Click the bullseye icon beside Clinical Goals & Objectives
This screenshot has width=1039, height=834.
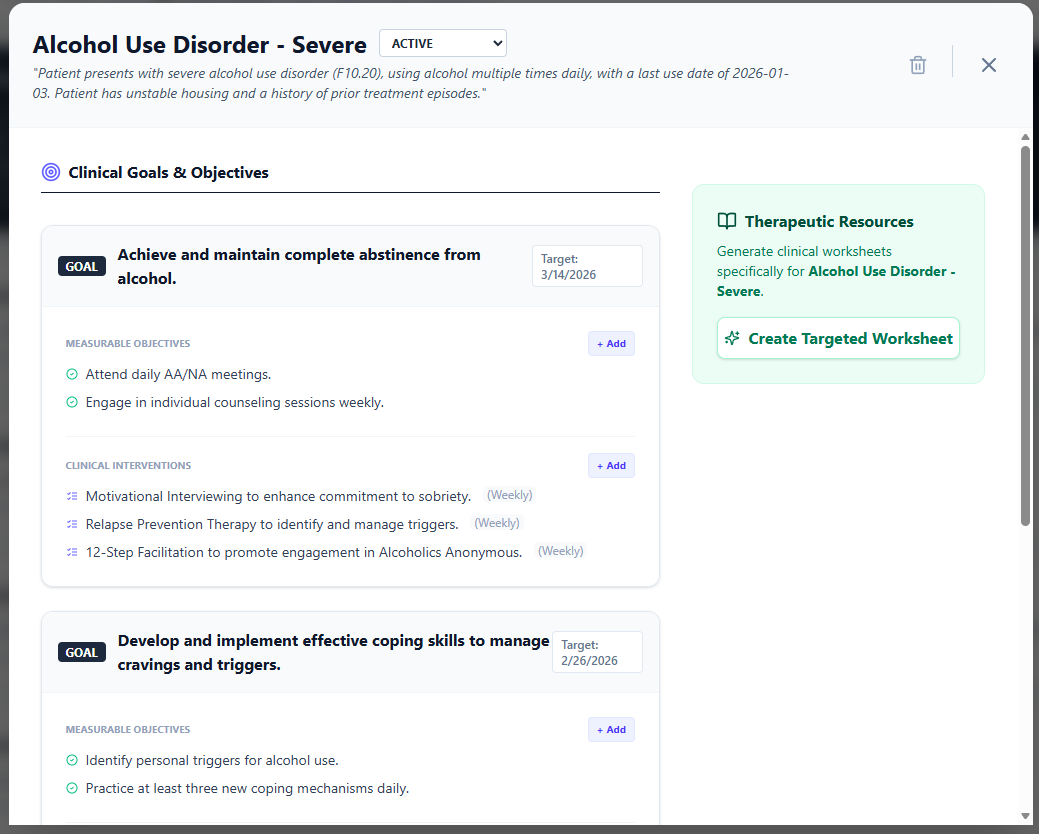click(x=51, y=172)
